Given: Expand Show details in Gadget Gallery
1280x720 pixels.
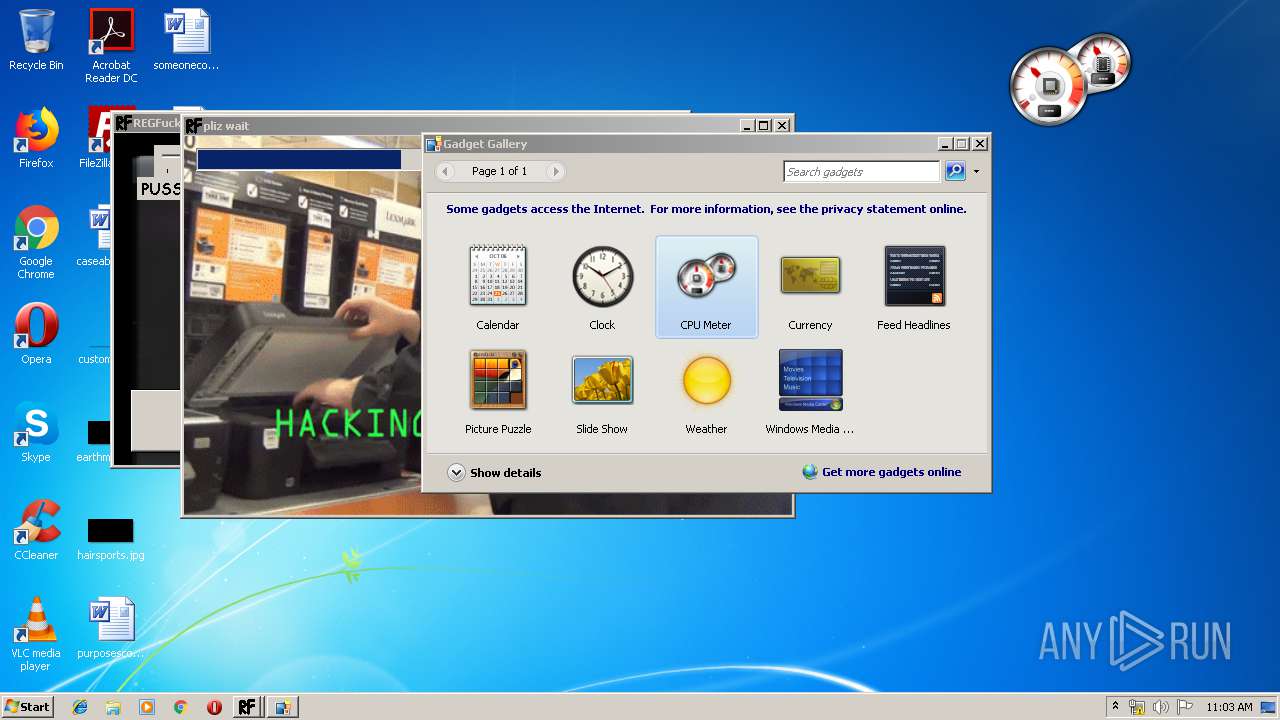Looking at the screenshot, I should pyautogui.click(x=494, y=473).
